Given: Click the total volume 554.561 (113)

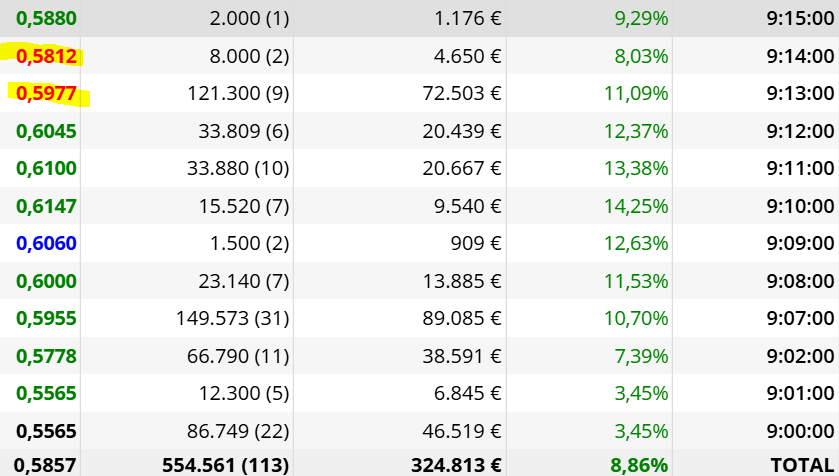Looking at the screenshot, I should point(225,465).
